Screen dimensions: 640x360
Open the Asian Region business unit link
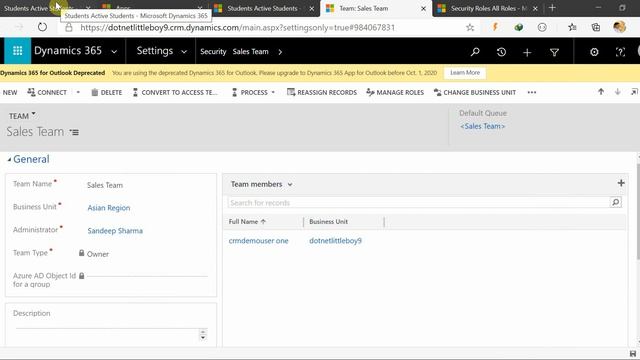click(109, 208)
